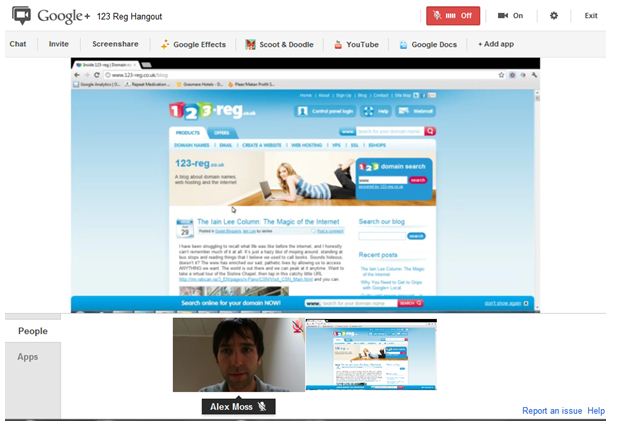
Task: Close the bottom banner via its X
Action: click(526, 303)
